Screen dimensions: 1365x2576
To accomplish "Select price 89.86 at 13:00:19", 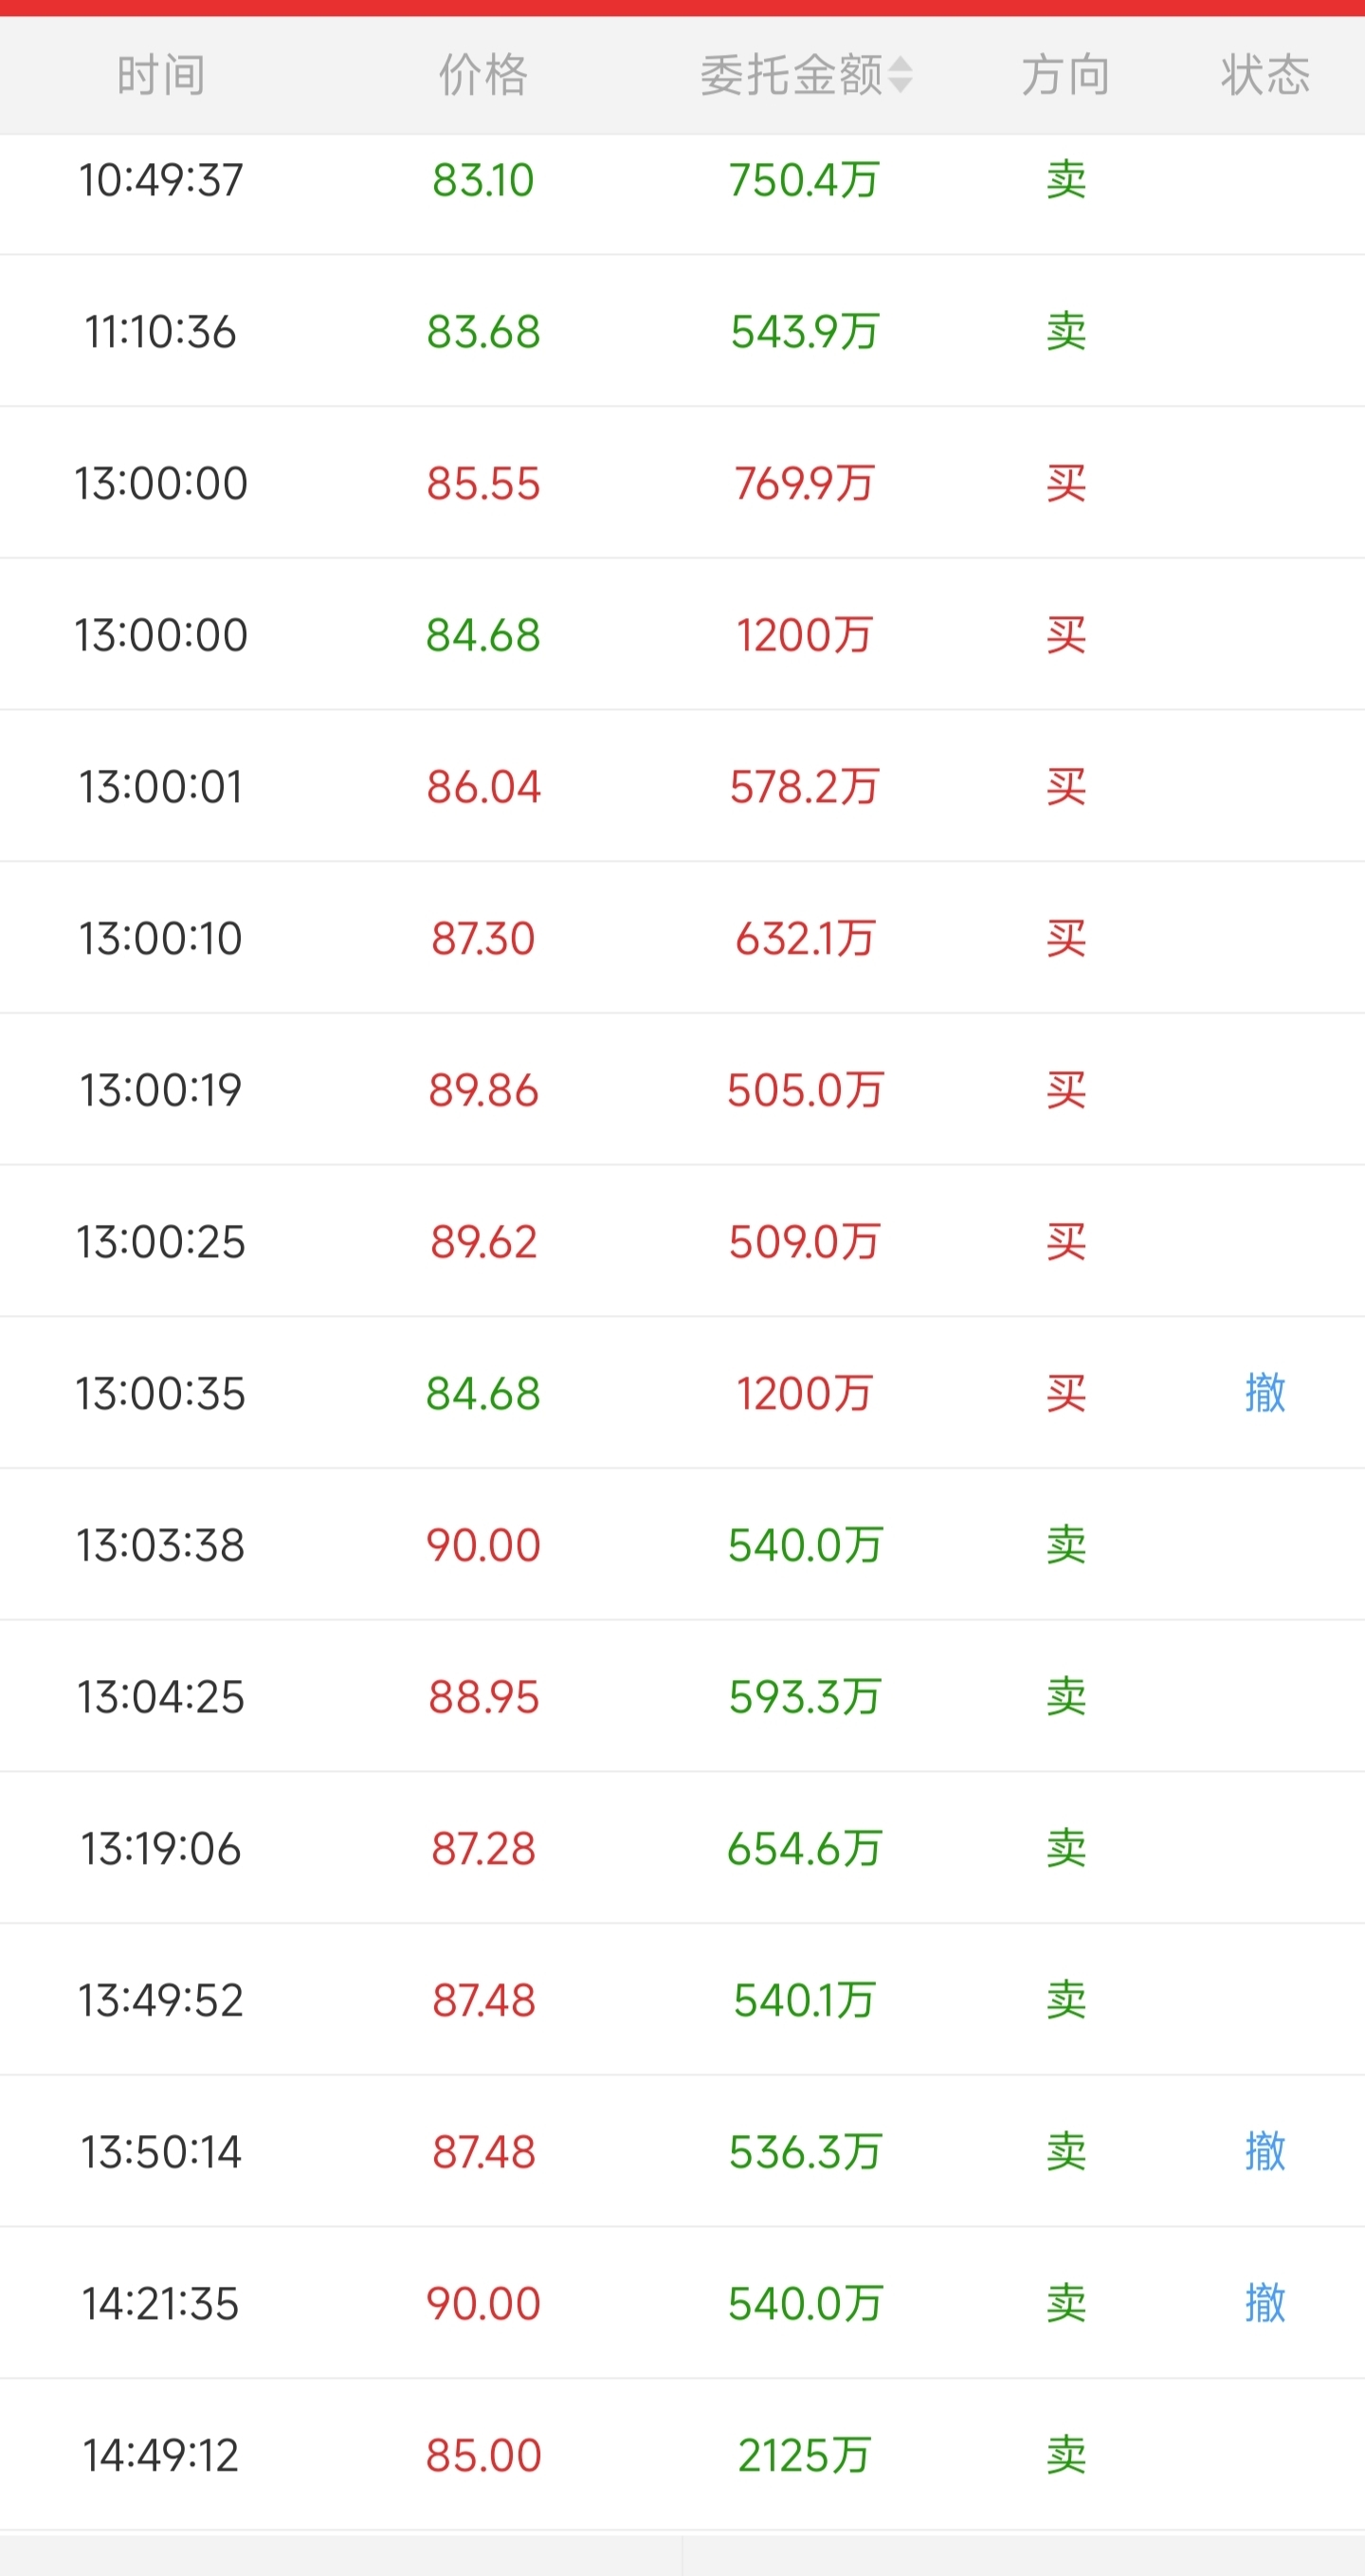I will click(x=483, y=1090).
